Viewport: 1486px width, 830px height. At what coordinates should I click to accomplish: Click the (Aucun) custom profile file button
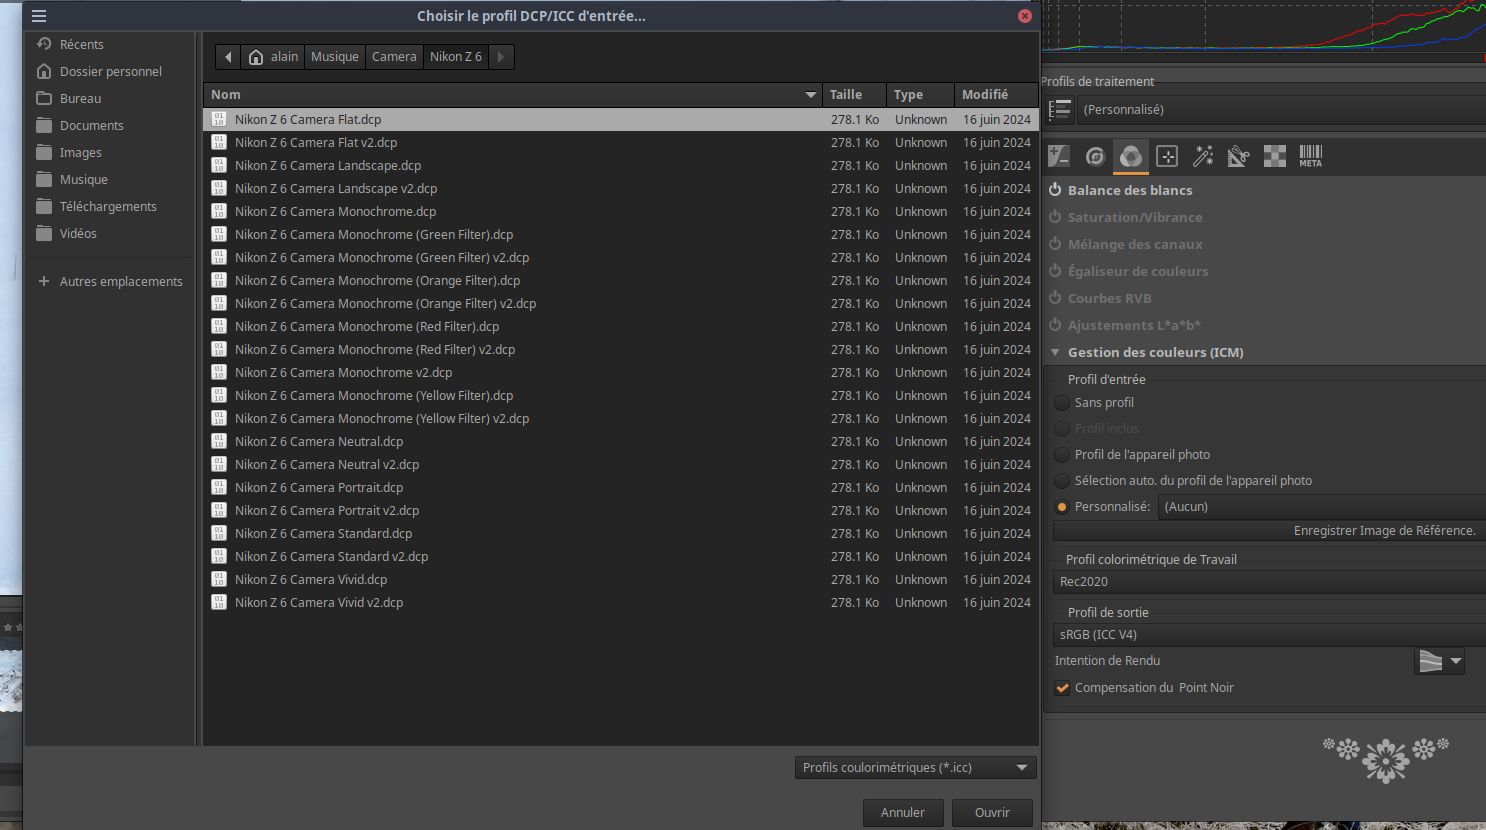point(1322,507)
